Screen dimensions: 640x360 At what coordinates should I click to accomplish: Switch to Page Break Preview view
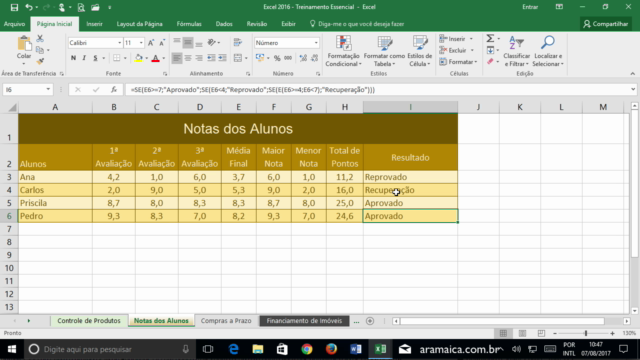tap(541, 333)
